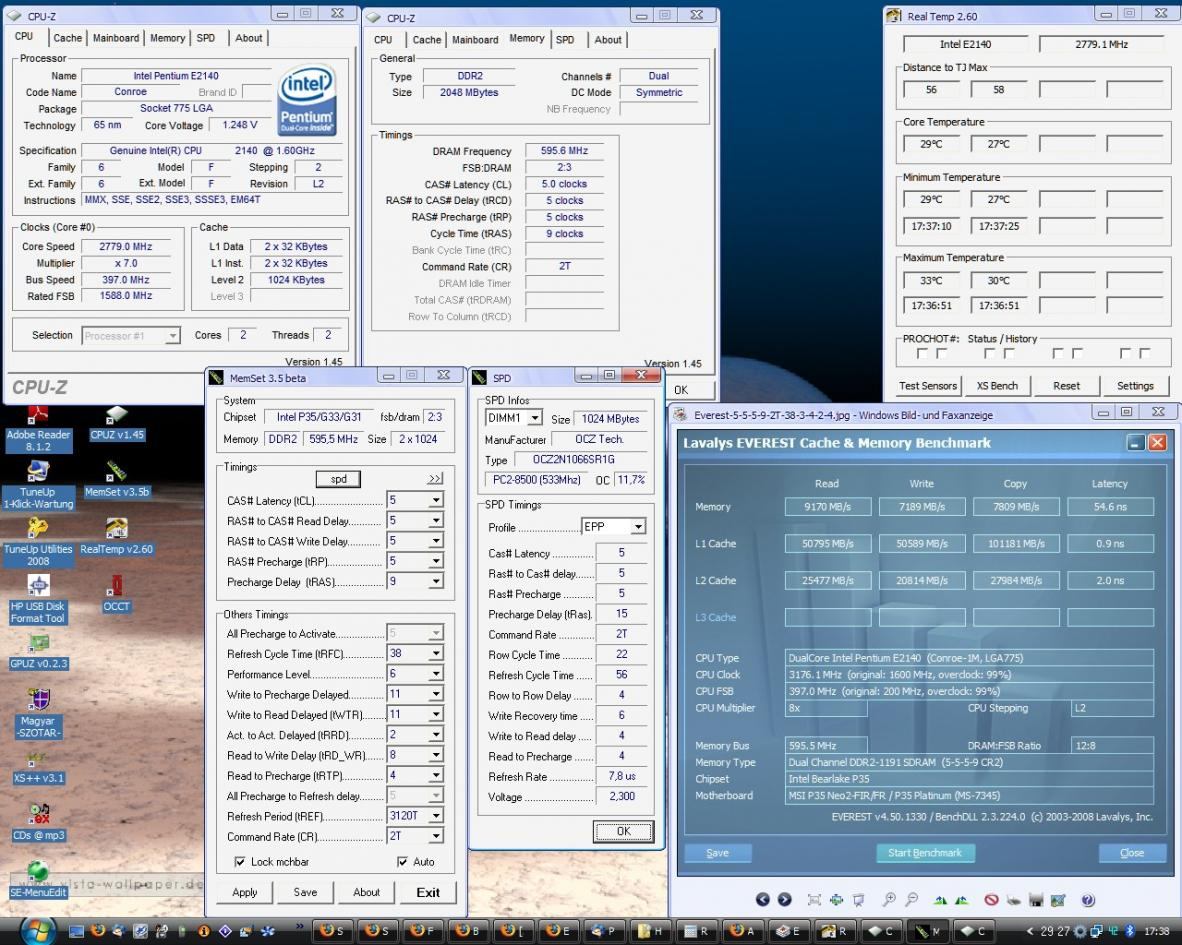Open Precharge Delay (tRAS) dropdown in MemSet
The width and height of the screenshot is (1182, 945).
(436, 582)
